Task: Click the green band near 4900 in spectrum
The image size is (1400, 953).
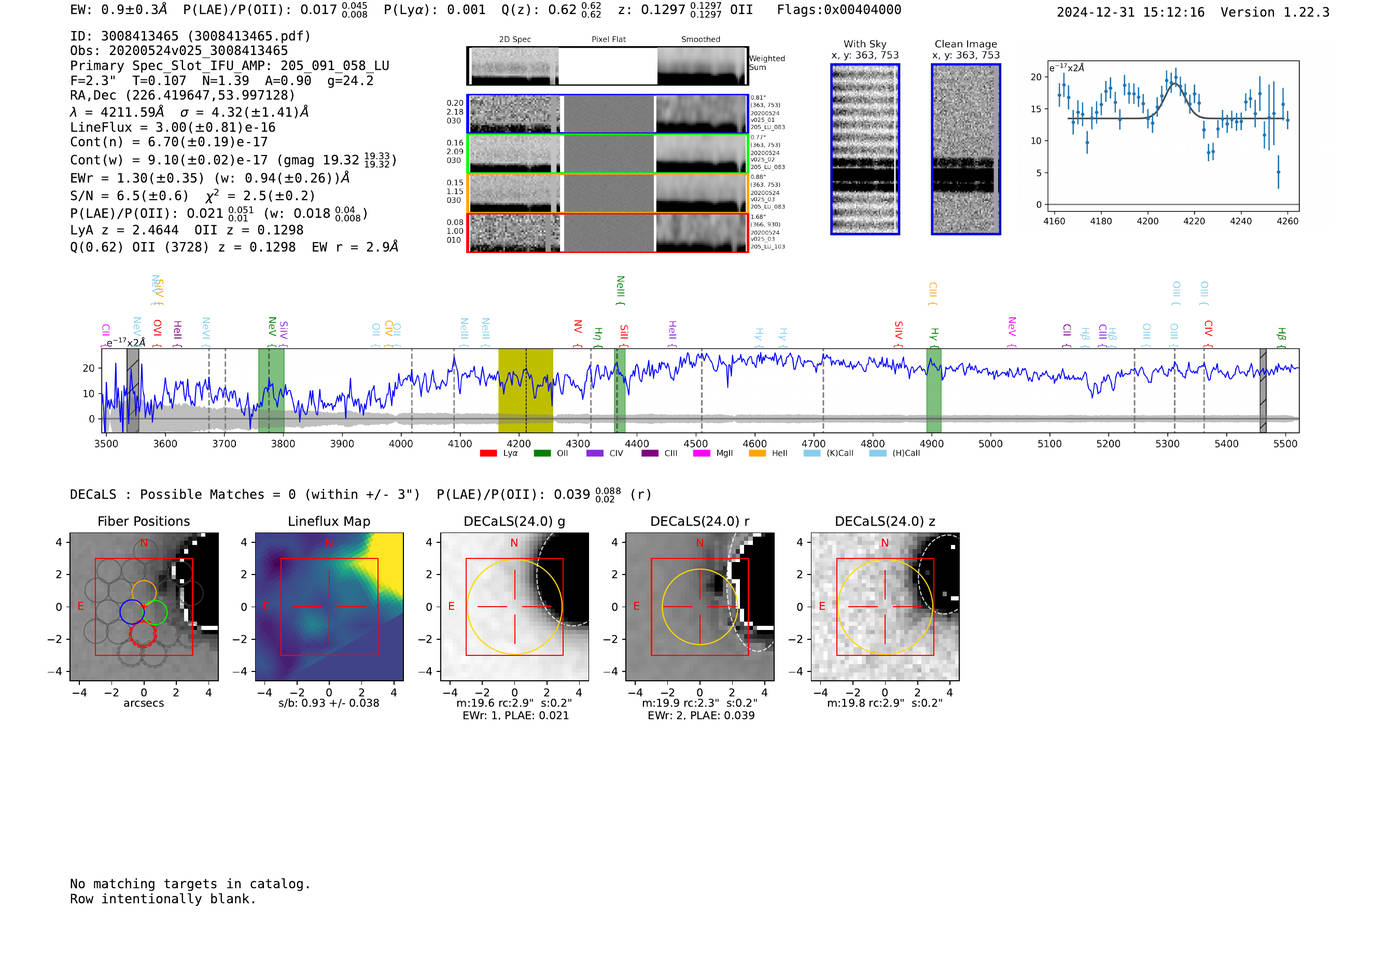Action: click(x=934, y=391)
